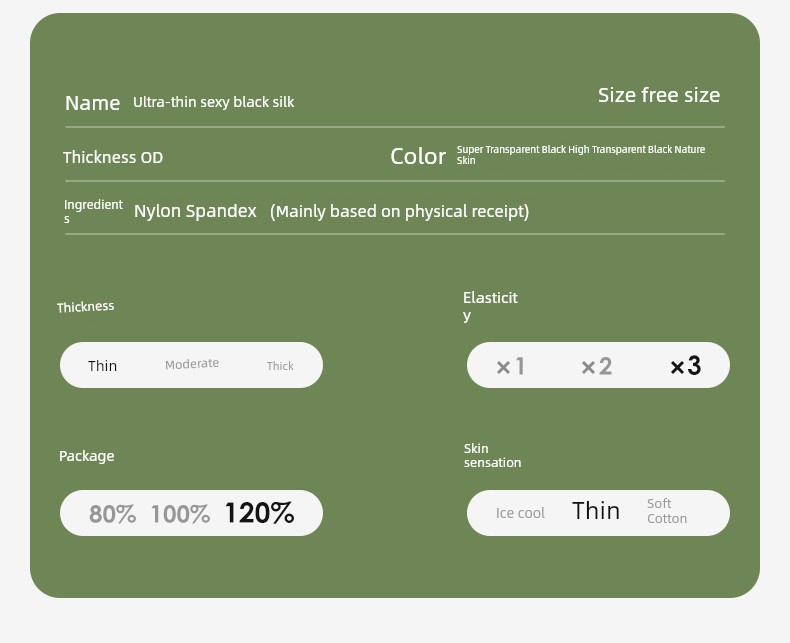Choose the ×1 elasticity level

(x=510, y=367)
